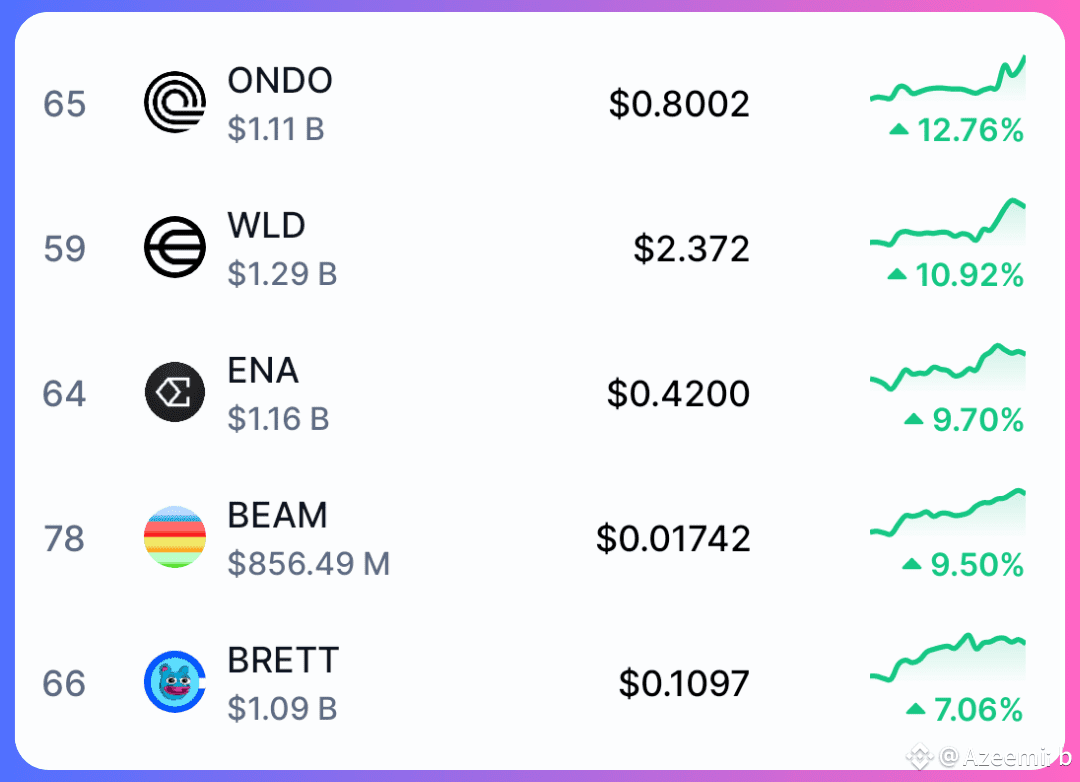Click the BEAM rainbow striped logo
Screen dimensions: 1080x782
click(175, 537)
